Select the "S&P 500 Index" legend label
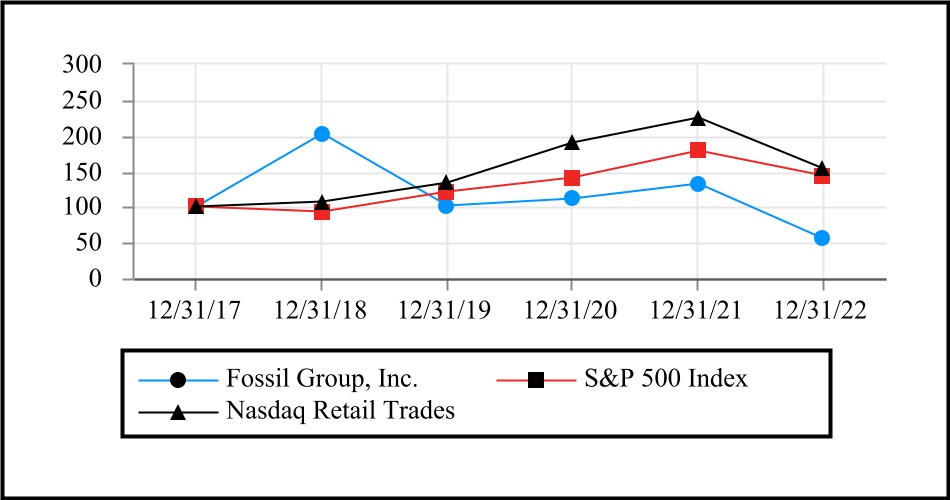950x500 pixels. point(664,380)
